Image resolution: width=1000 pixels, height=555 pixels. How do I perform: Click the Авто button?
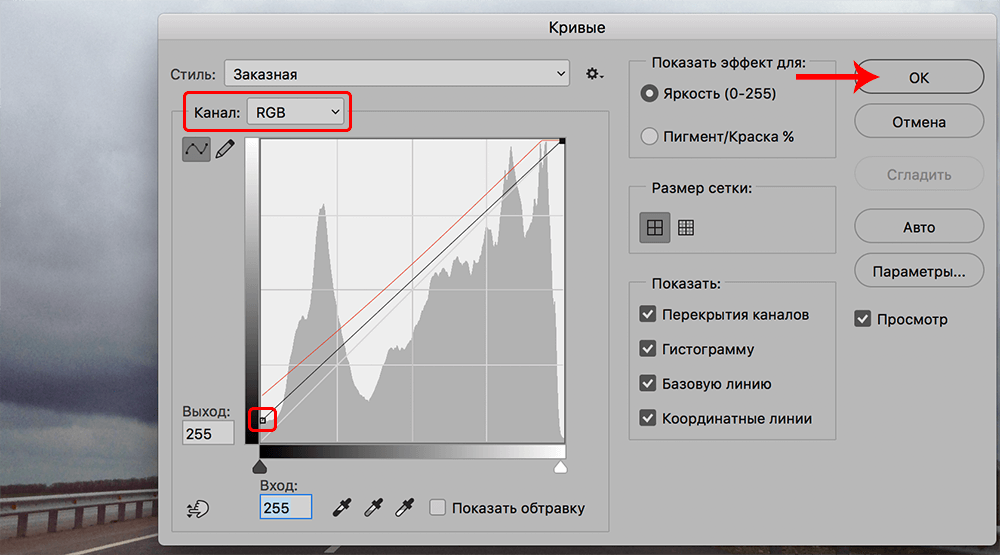coord(919,227)
